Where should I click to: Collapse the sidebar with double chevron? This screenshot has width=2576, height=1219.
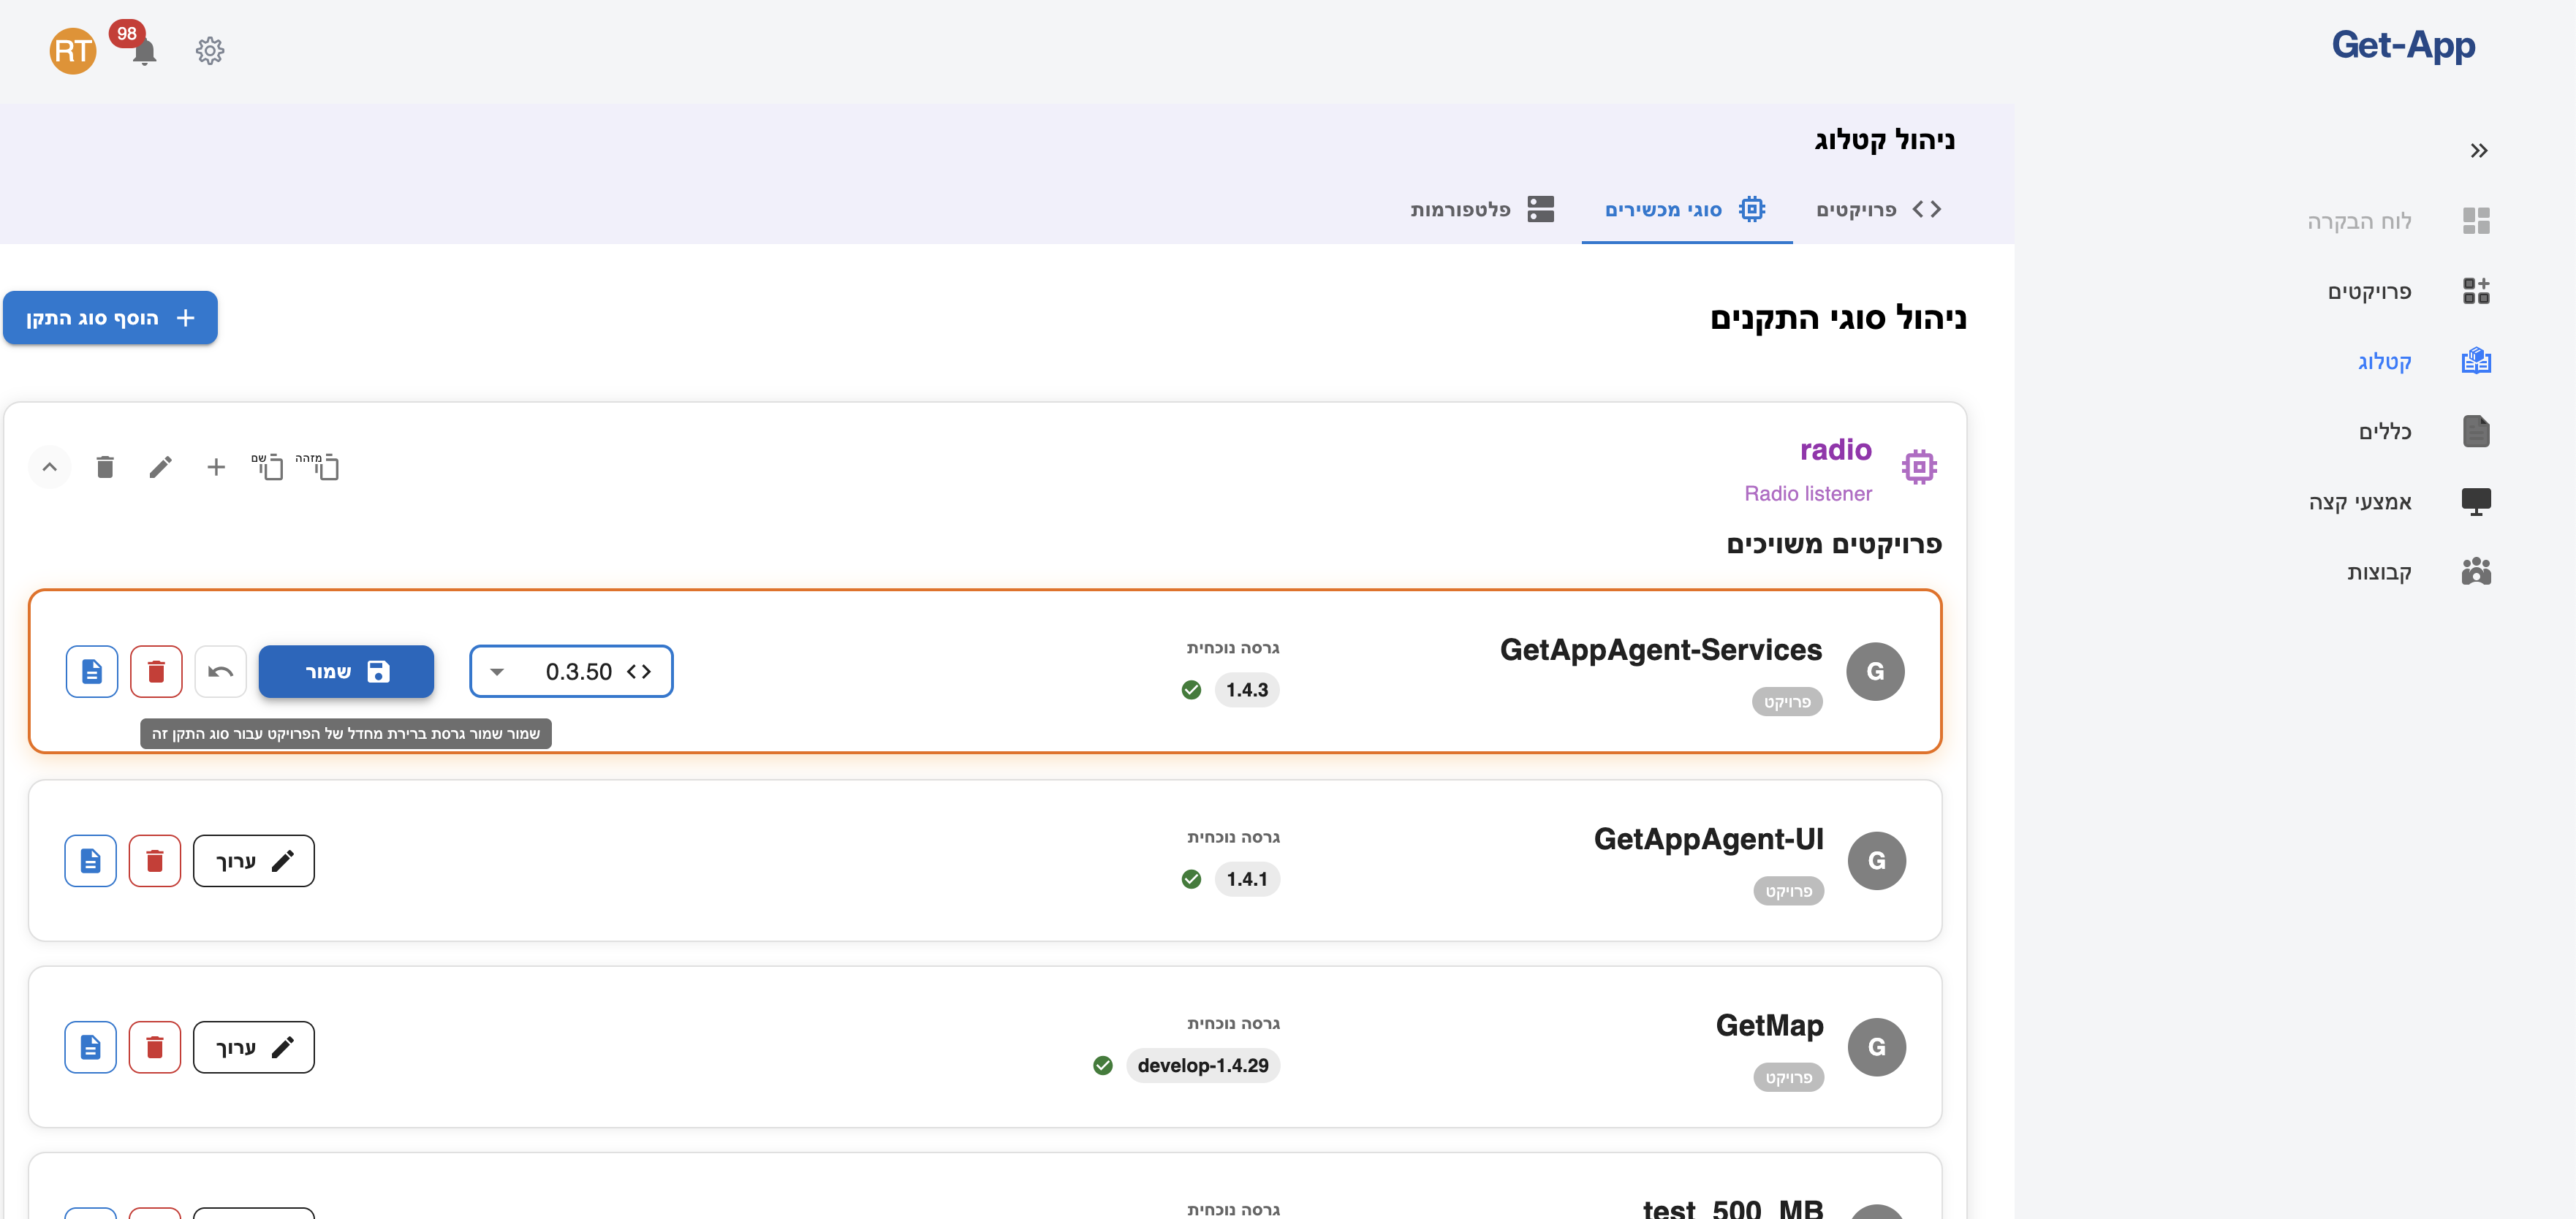(2478, 151)
